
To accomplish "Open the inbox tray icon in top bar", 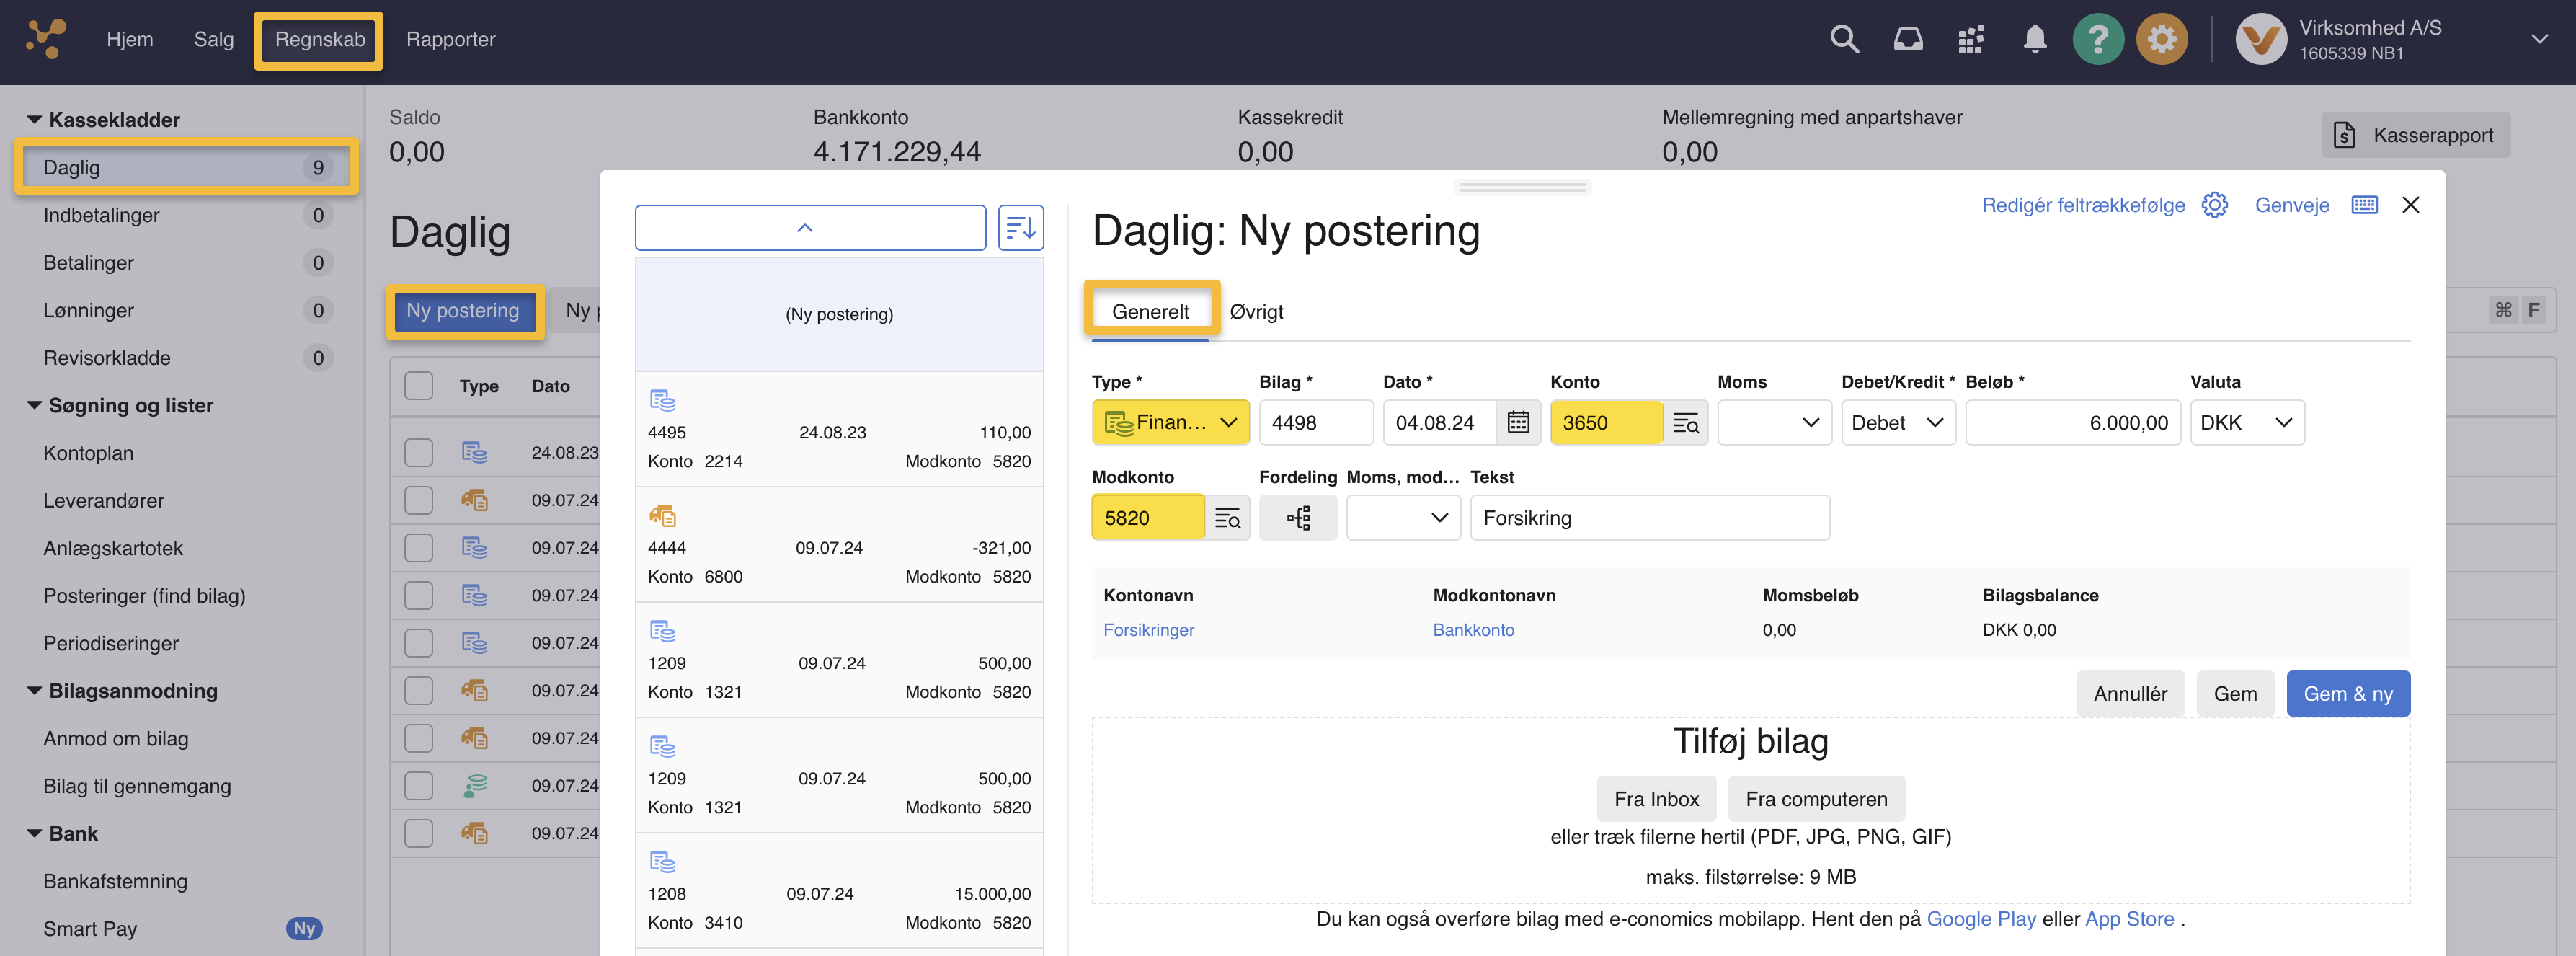I will (1908, 39).
